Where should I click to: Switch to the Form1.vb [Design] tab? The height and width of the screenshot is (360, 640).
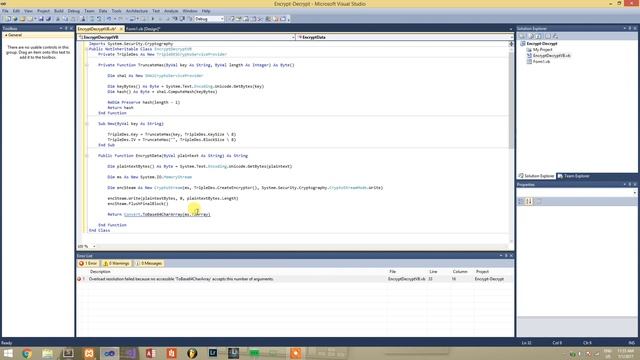(x=143, y=29)
